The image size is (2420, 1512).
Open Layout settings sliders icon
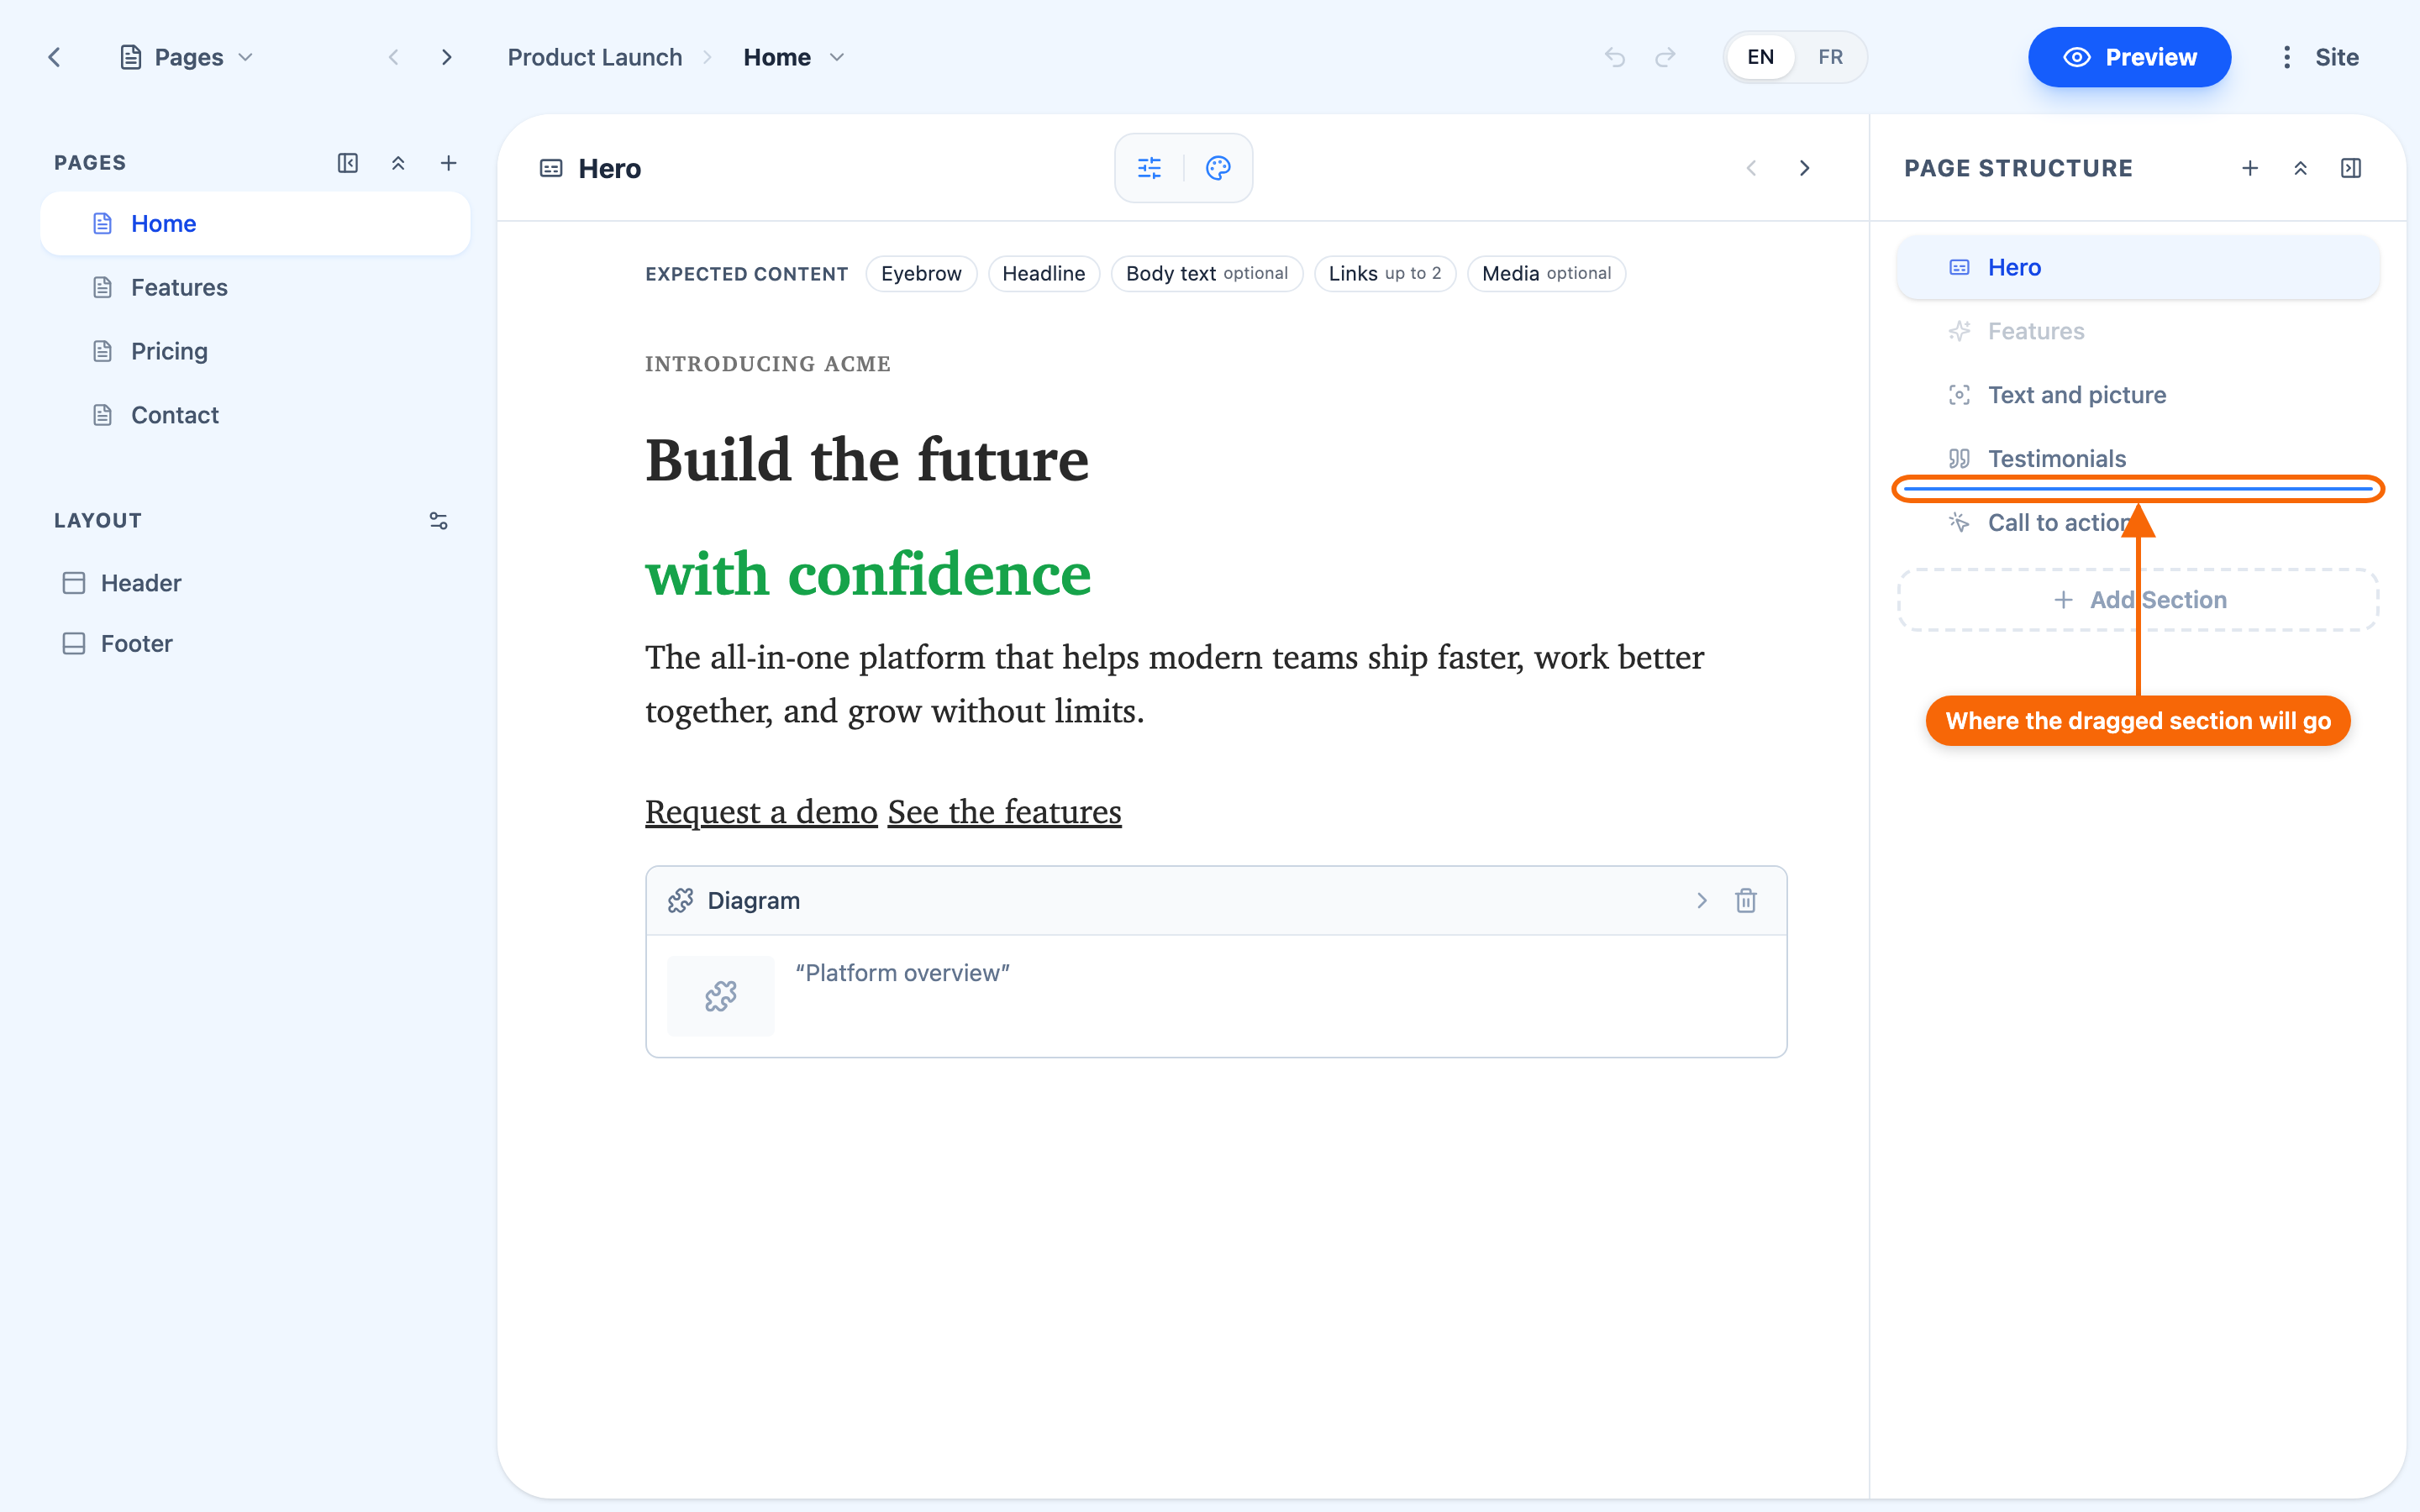click(x=438, y=520)
